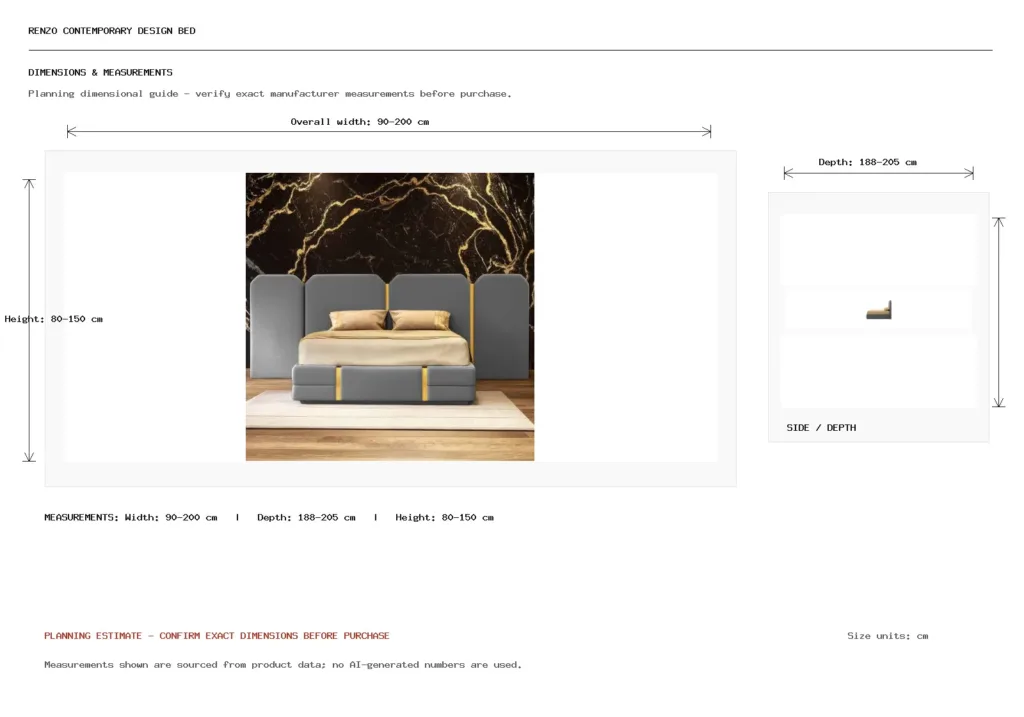Select the 'RENZO CONTEMPORARY DESIGN BED' title
1024x717 pixels.
(112, 31)
